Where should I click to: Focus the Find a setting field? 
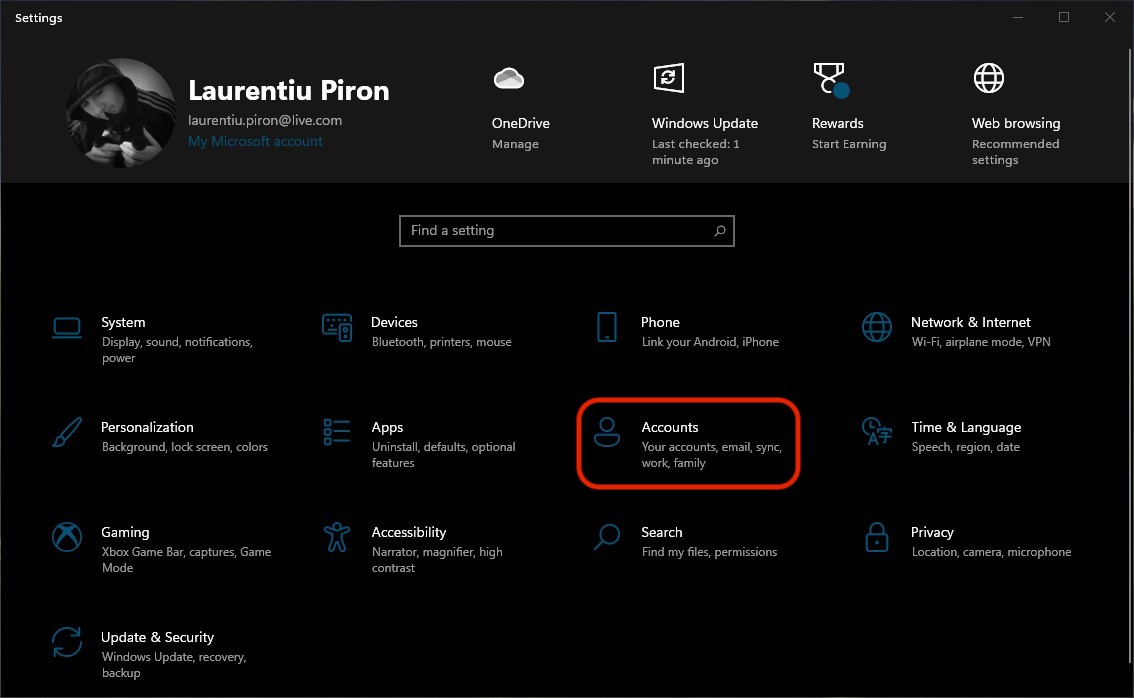click(567, 231)
